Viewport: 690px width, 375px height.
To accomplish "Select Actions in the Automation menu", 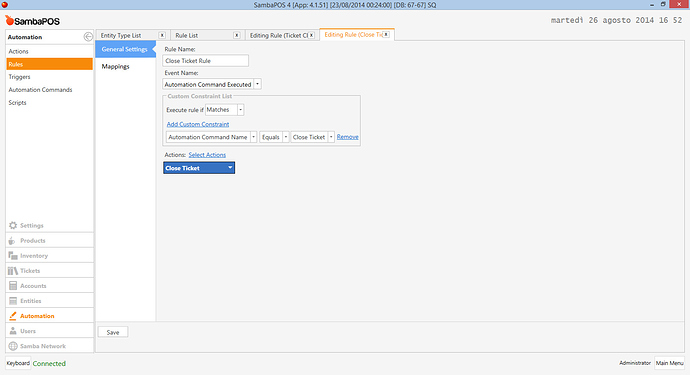I will pyautogui.click(x=49, y=51).
